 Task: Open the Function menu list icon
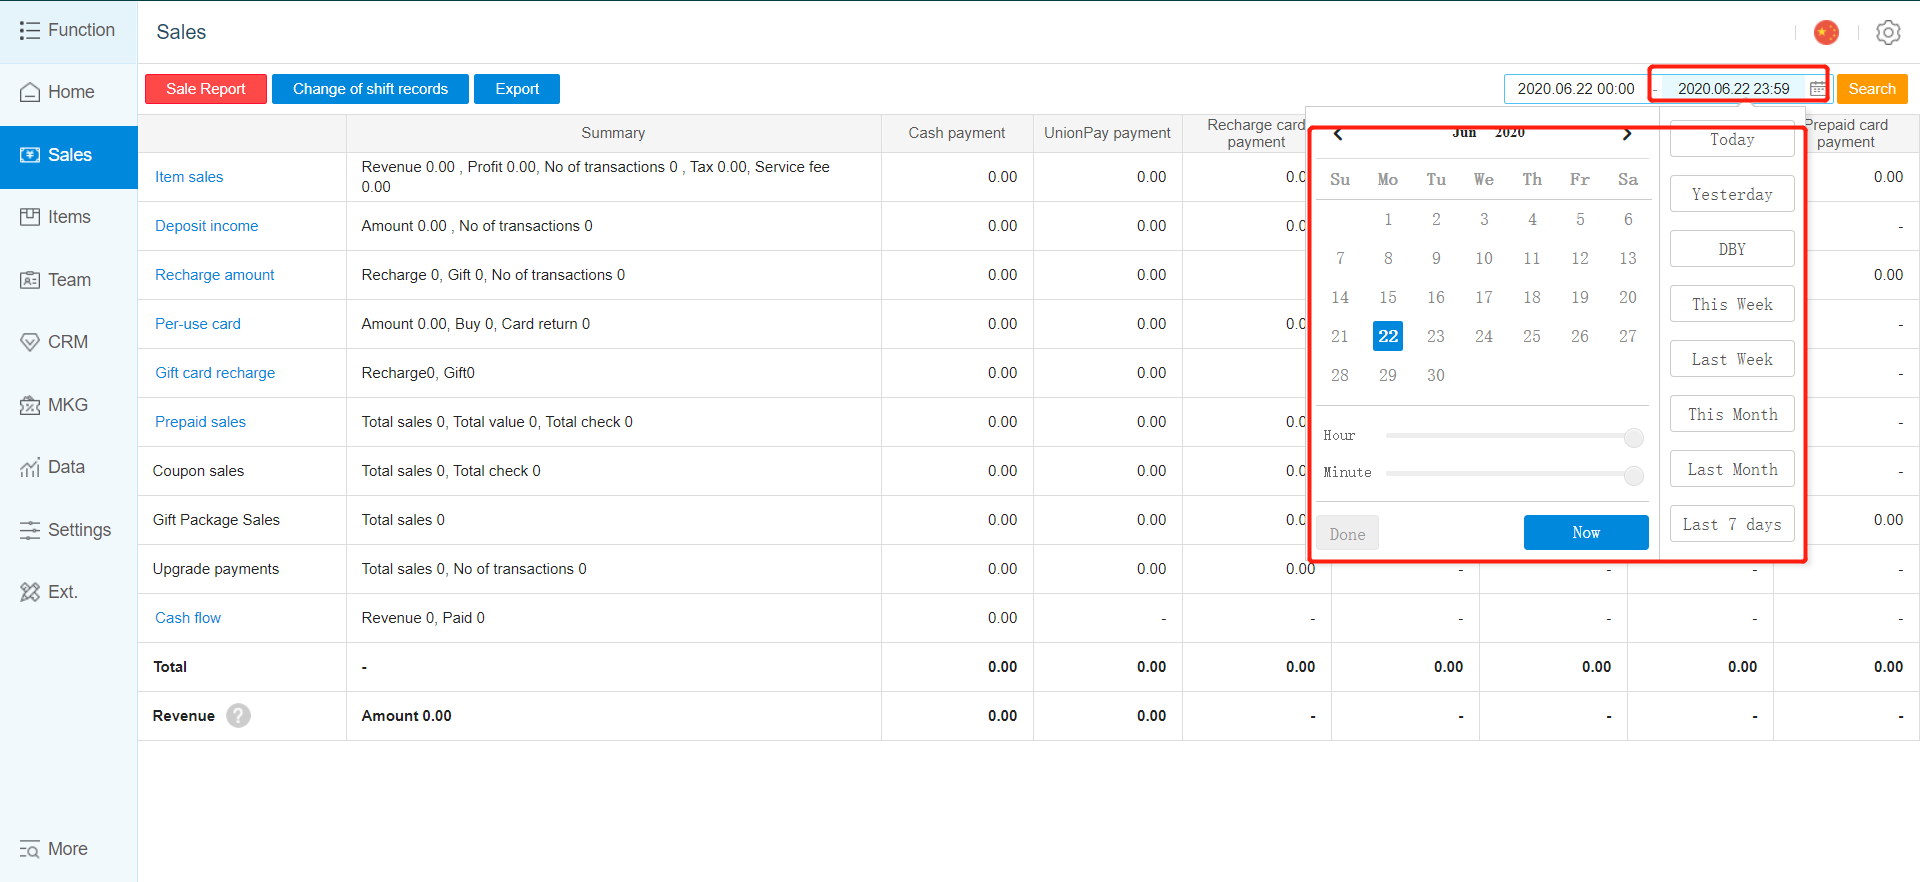tap(30, 31)
